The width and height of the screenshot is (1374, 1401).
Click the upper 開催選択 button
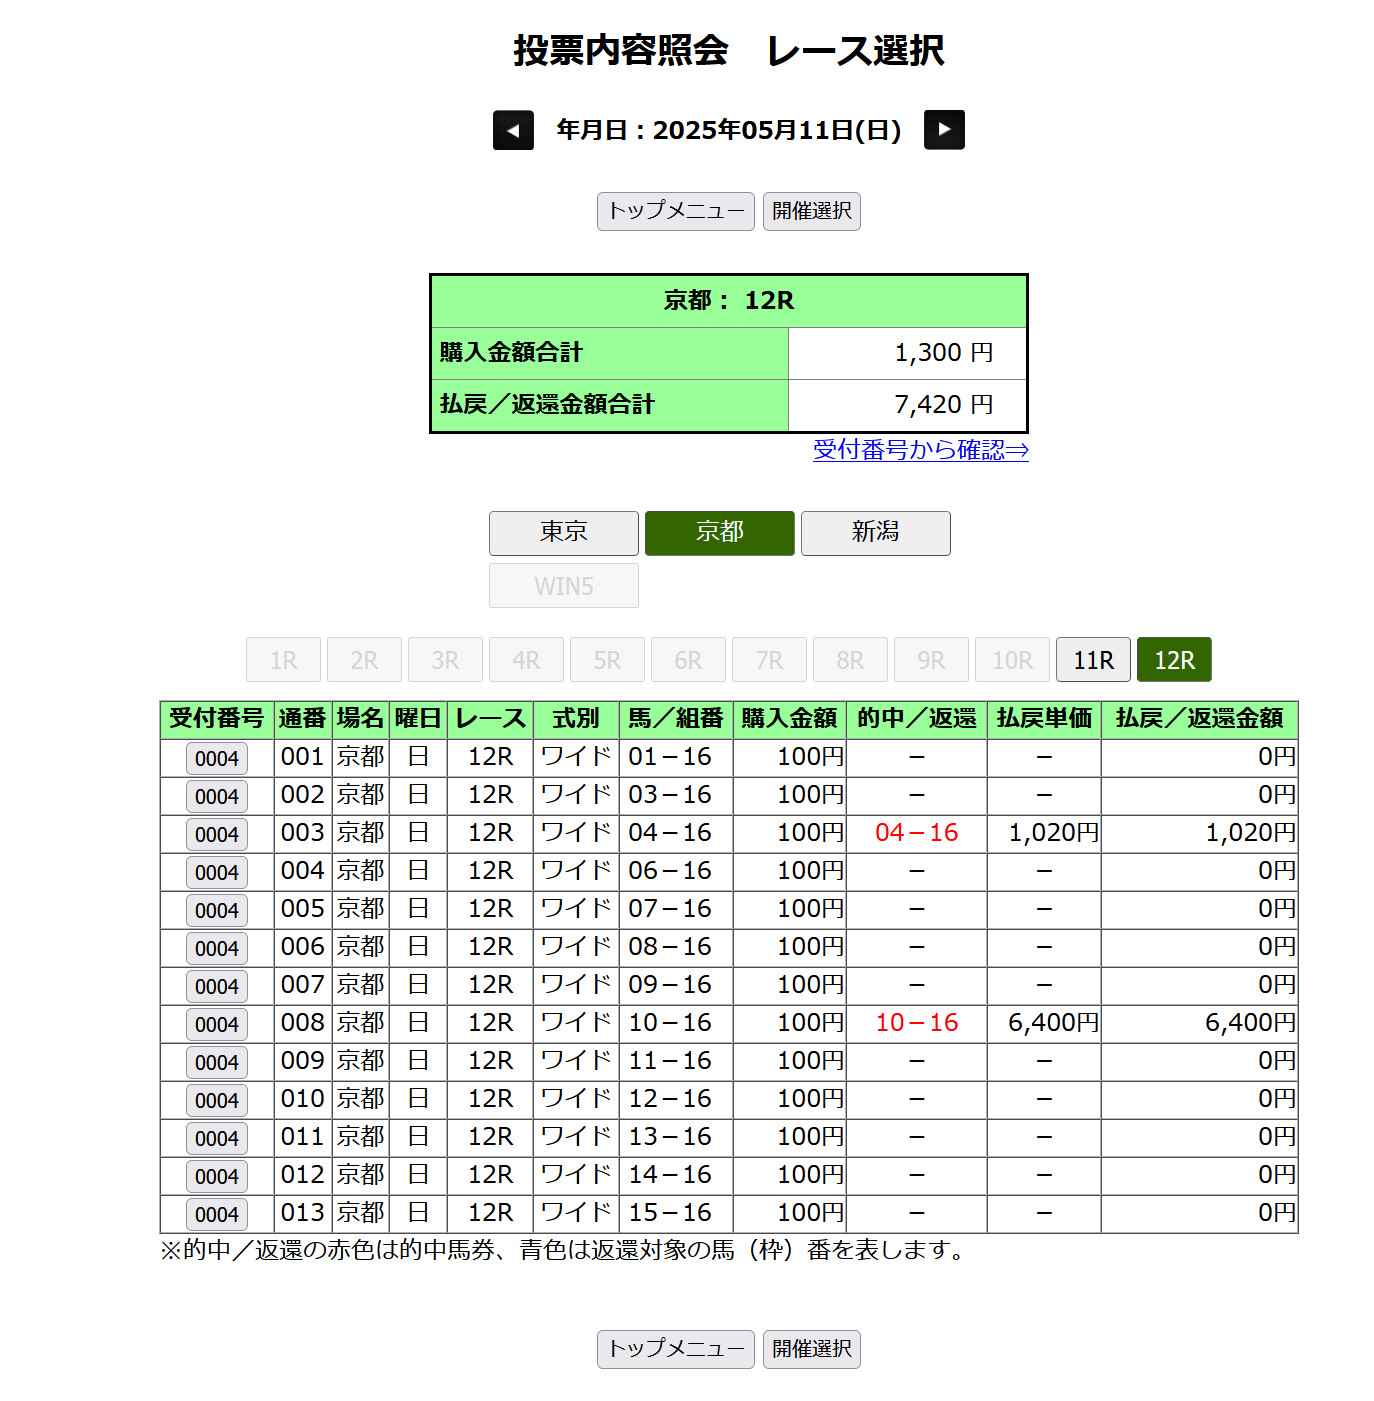pos(811,211)
